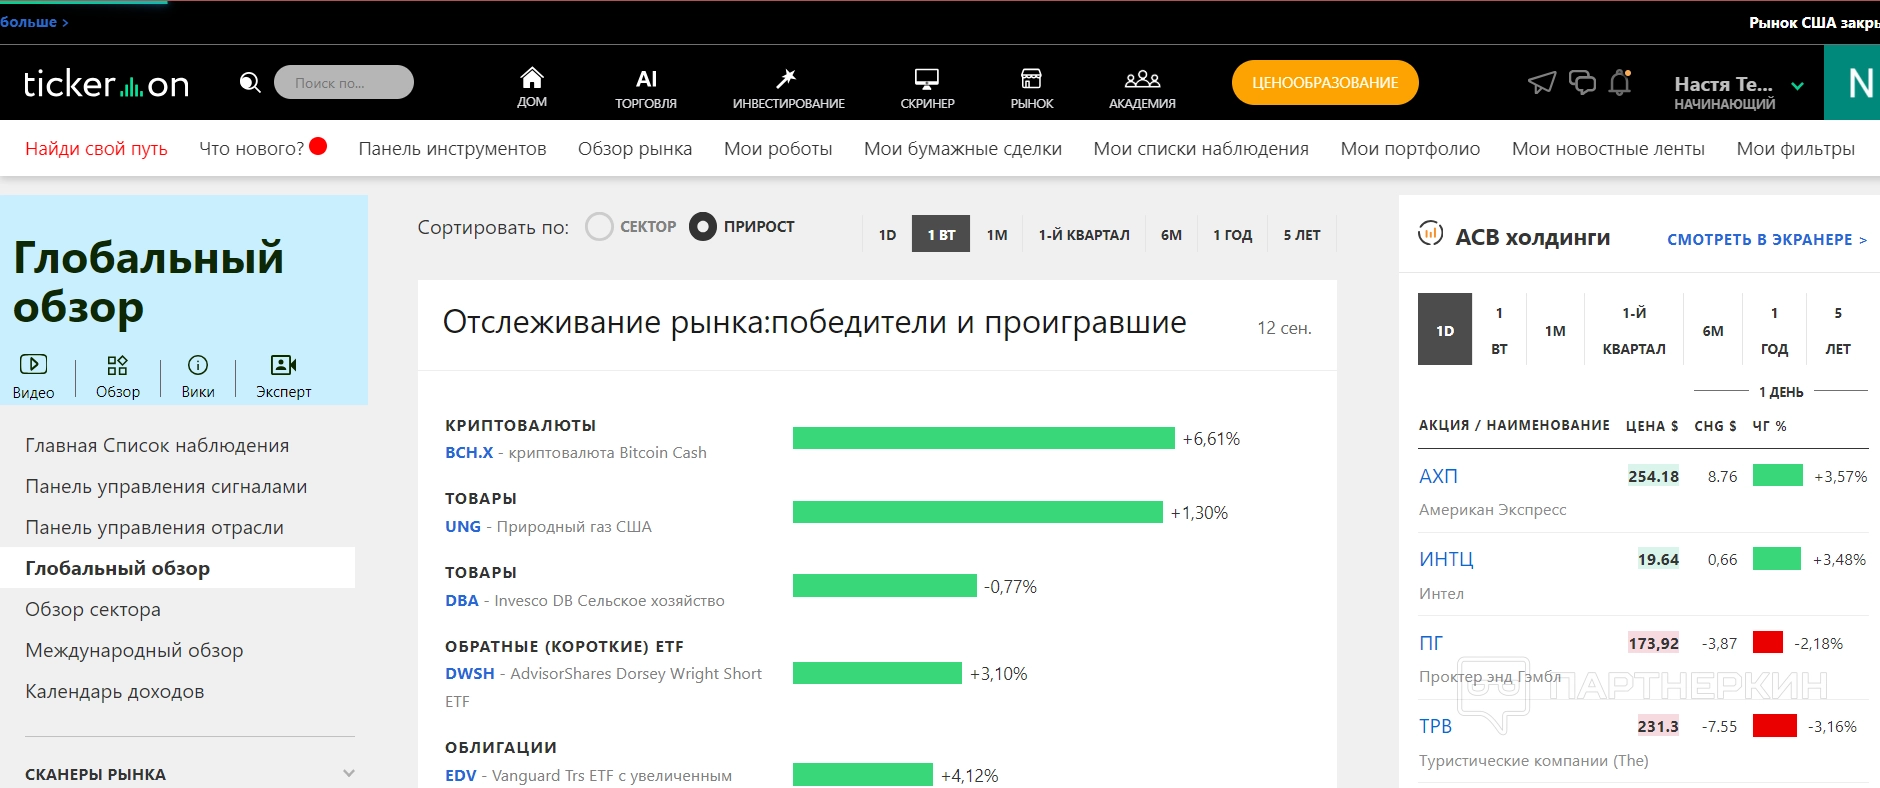Open Мои фильтры menu item
This screenshot has width=1880, height=788.
tap(1795, 148)
